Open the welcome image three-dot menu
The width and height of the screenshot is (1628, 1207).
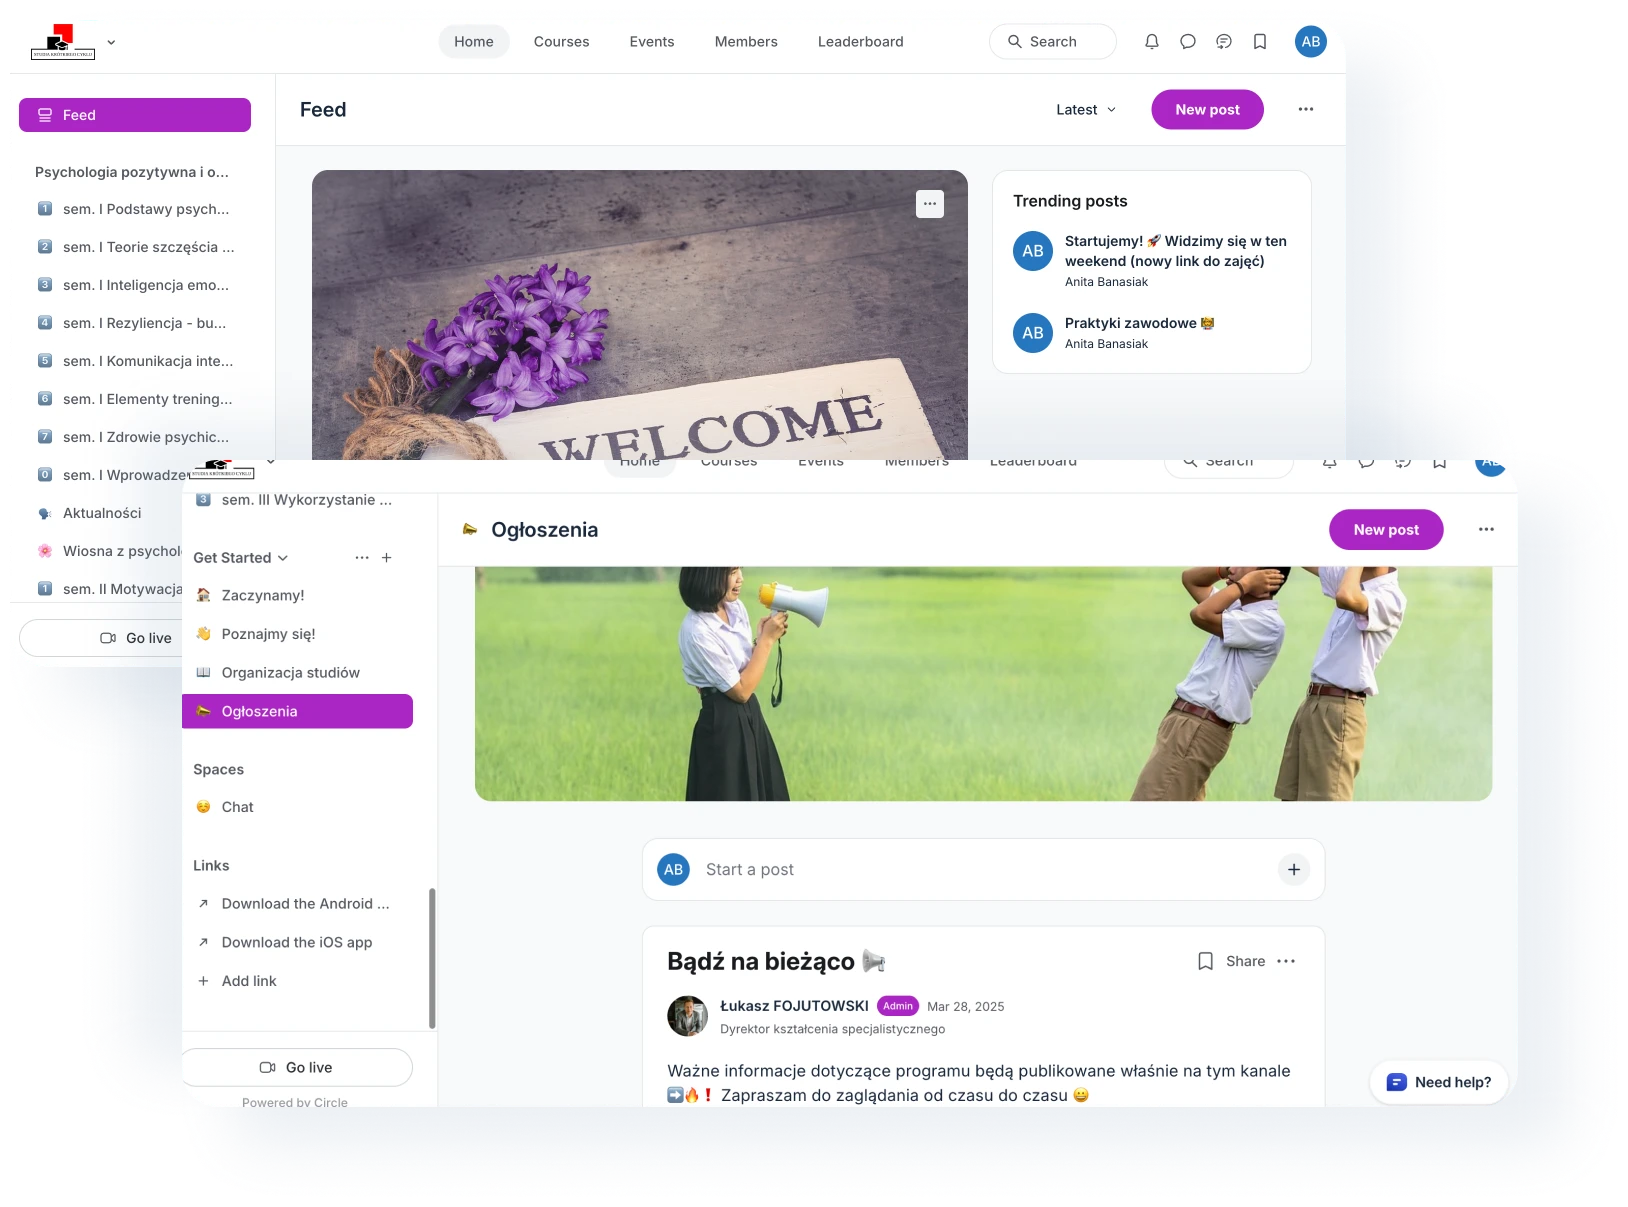[x=930, y=204]
